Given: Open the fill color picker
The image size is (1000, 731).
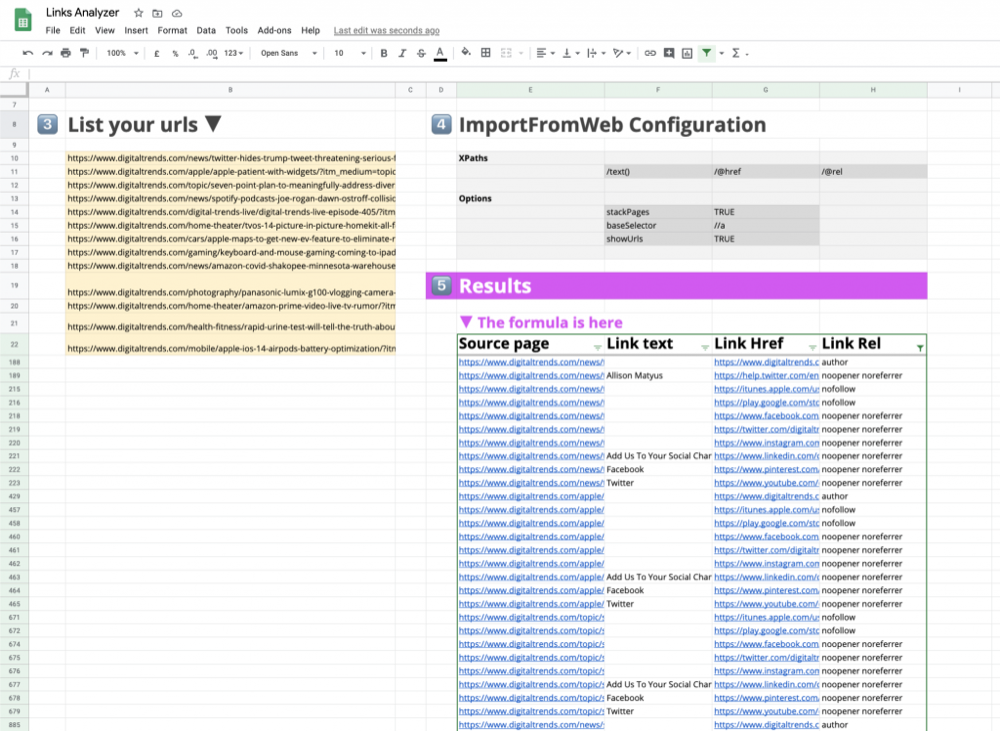Looking at the screenshot, I should pos(466,53).
